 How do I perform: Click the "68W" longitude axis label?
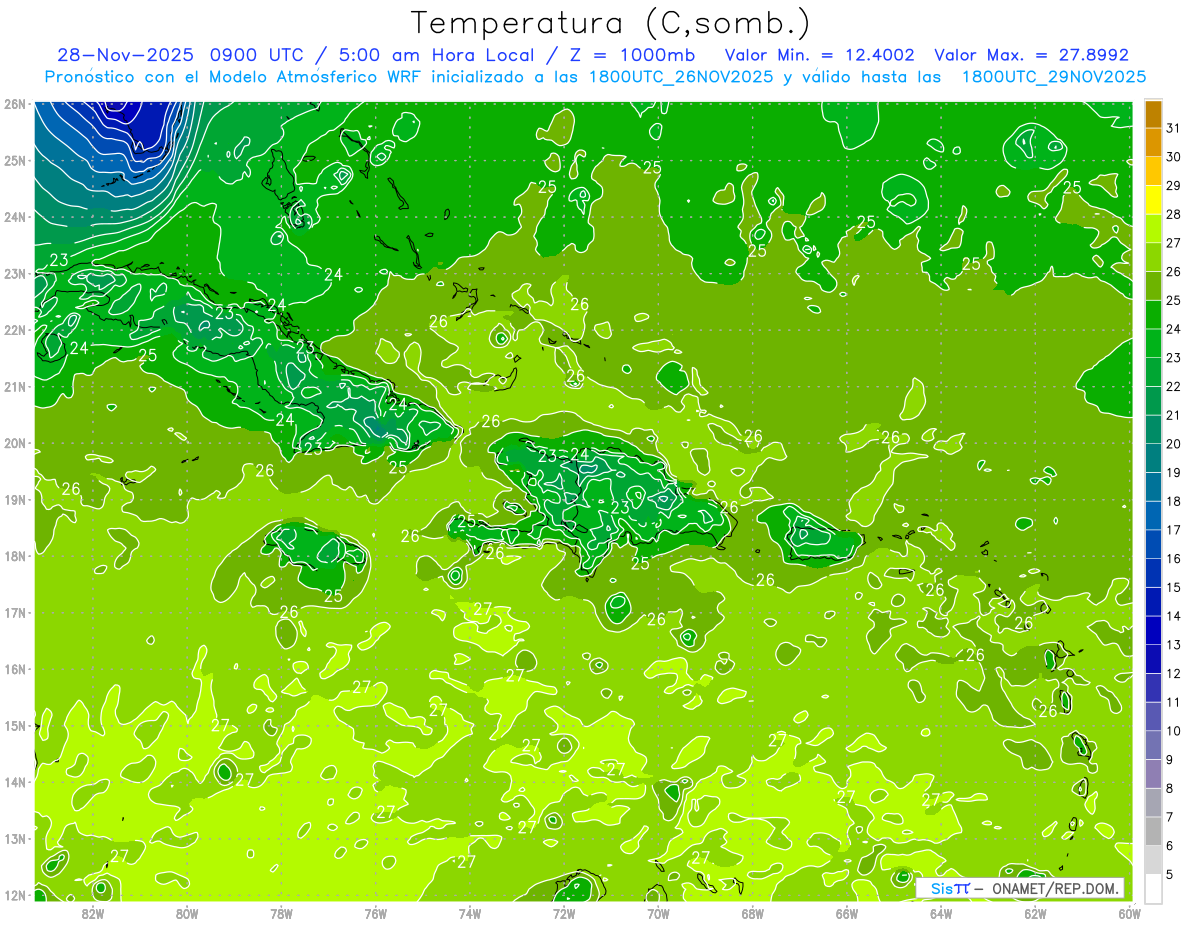click(x=753, y=914)
